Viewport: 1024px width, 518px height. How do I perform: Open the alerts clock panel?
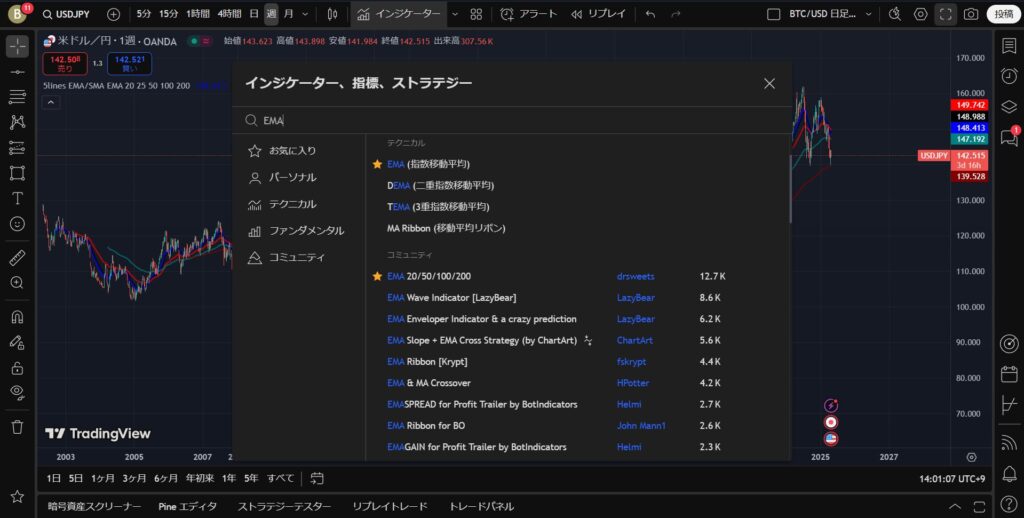click(1009, 76)
